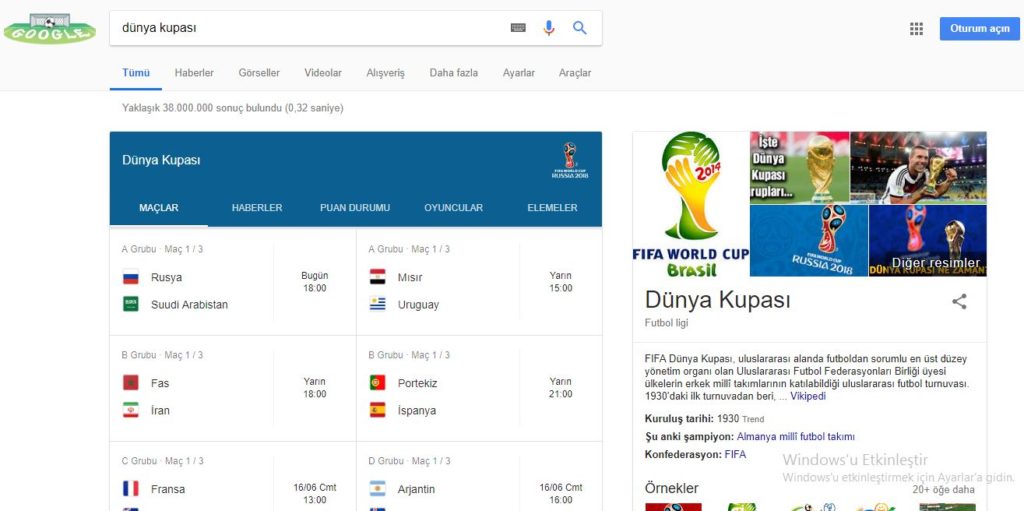Click the Mısır flag icon
The image size is (1024, 511).
coord(377,277)
